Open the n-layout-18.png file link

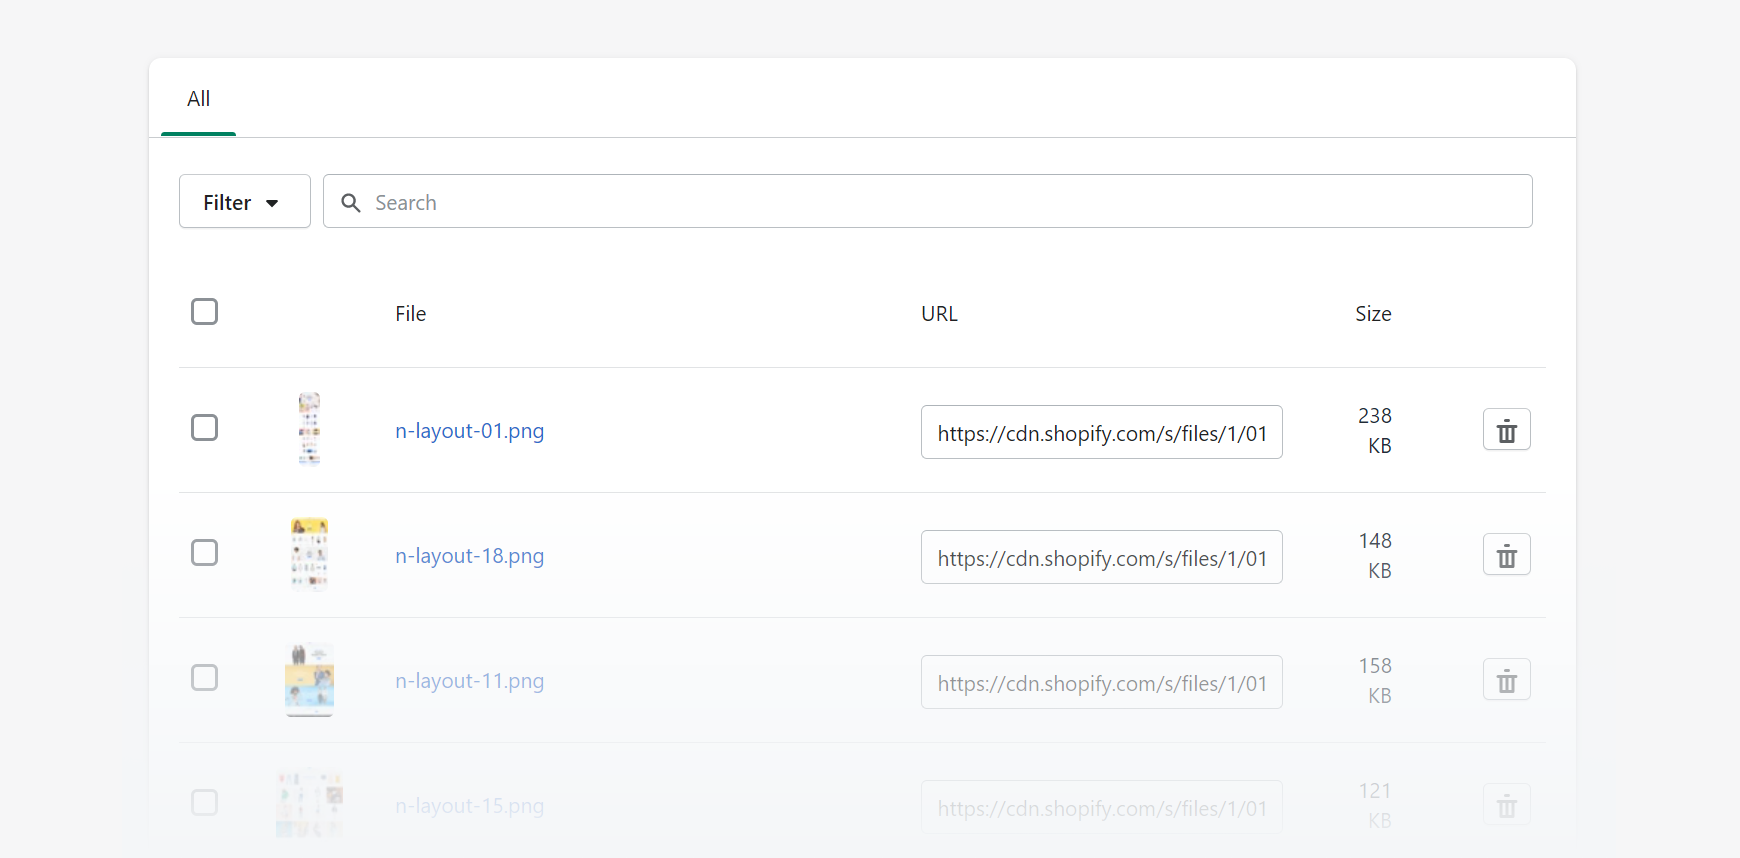(x=469, y=556)
